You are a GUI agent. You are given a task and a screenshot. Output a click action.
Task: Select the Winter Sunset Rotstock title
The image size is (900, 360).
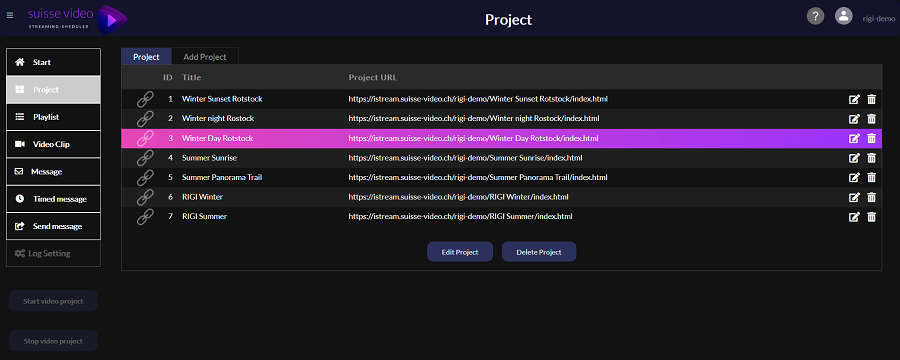(x=222, y=99)
